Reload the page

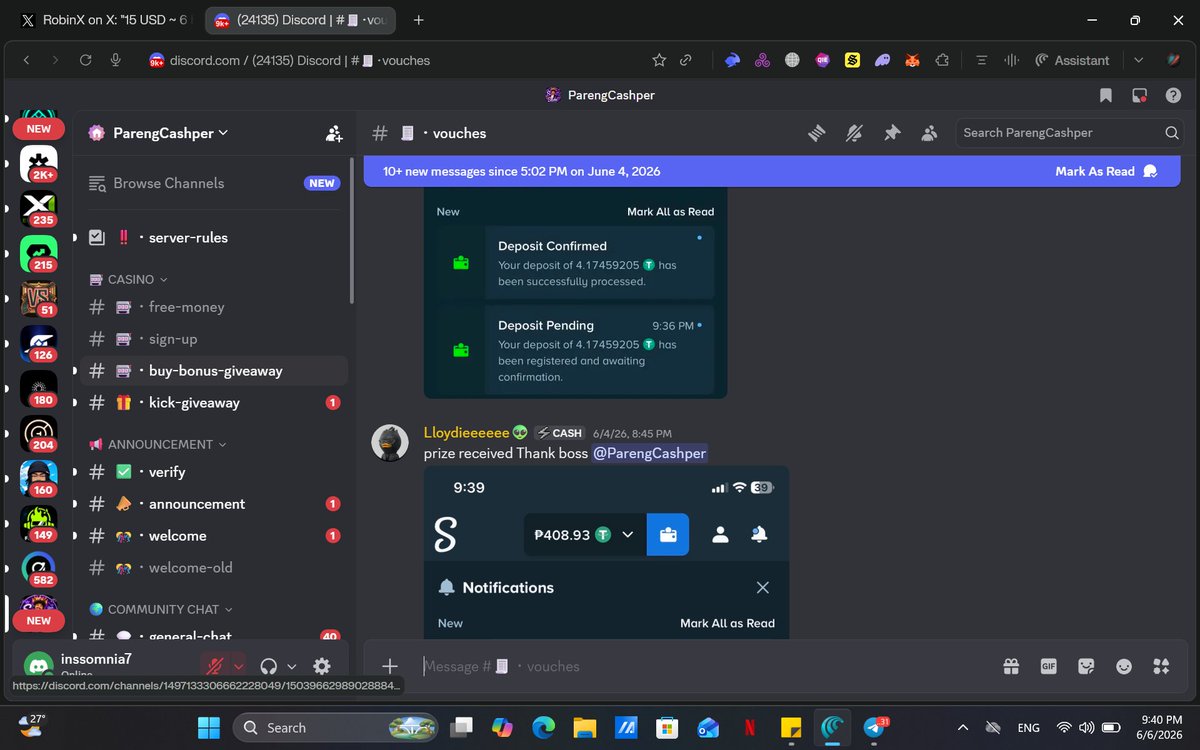click(86, 60)
